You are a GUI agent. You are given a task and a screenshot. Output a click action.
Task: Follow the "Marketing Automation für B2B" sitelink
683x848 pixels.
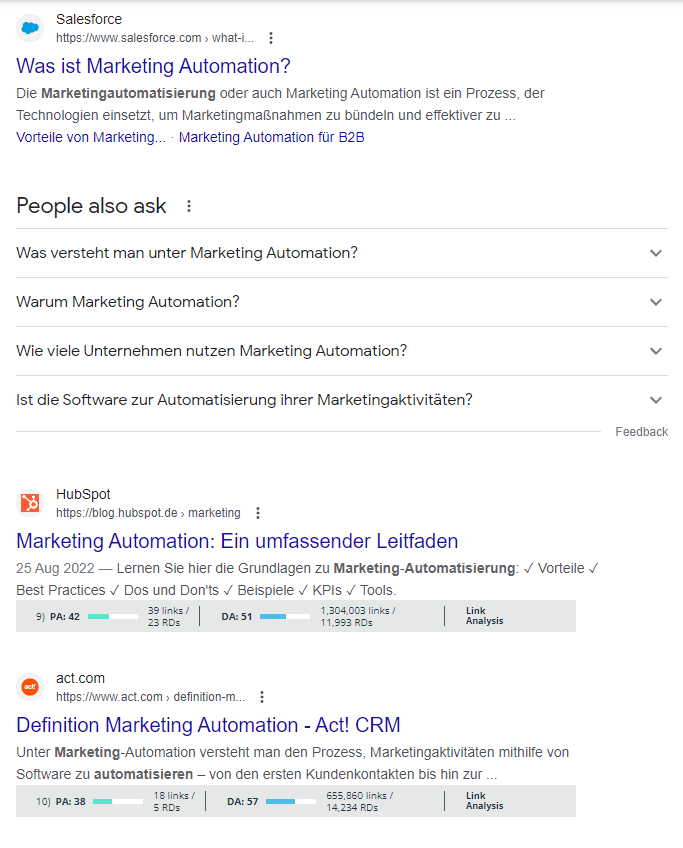pyautogui.click(x=271, y=137)
